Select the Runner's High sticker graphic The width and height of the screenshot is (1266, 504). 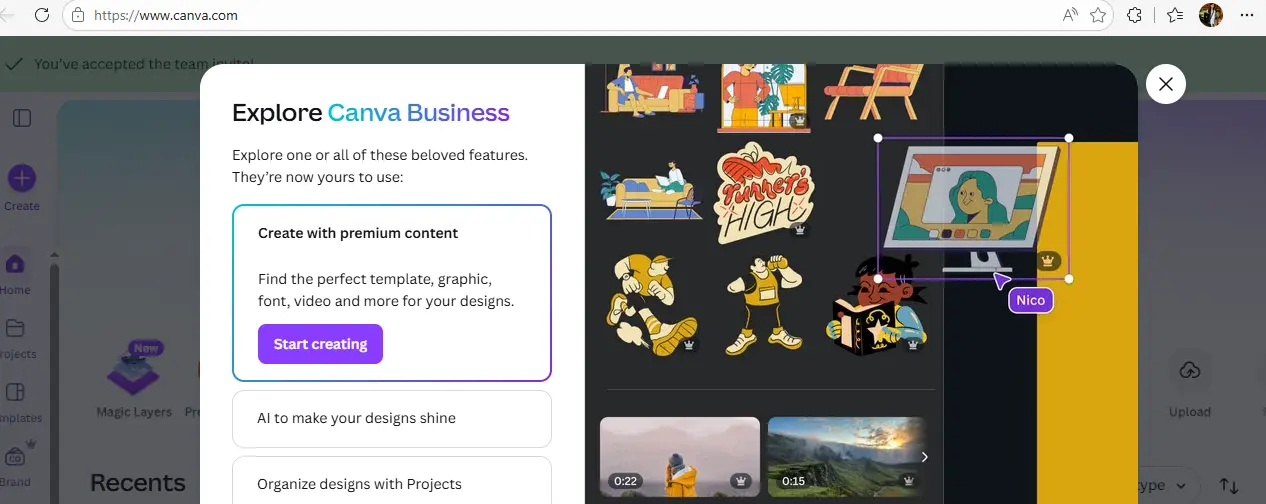point(764,192)
